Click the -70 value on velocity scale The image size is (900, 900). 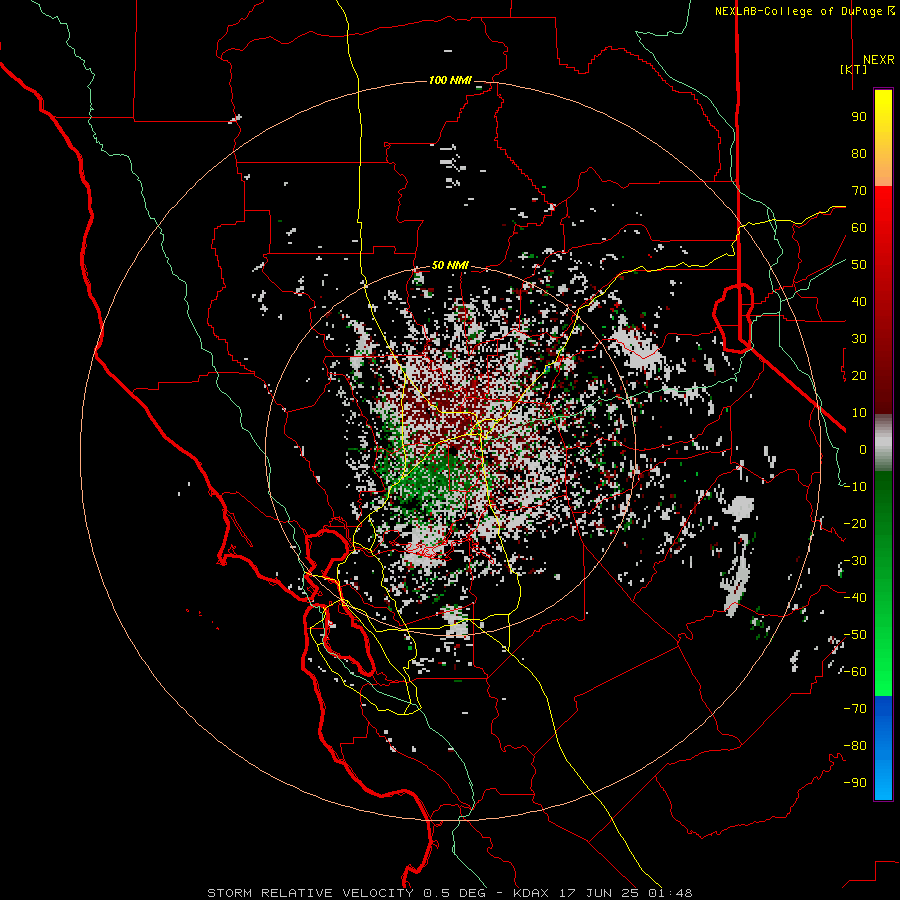[x=855, y=709]
